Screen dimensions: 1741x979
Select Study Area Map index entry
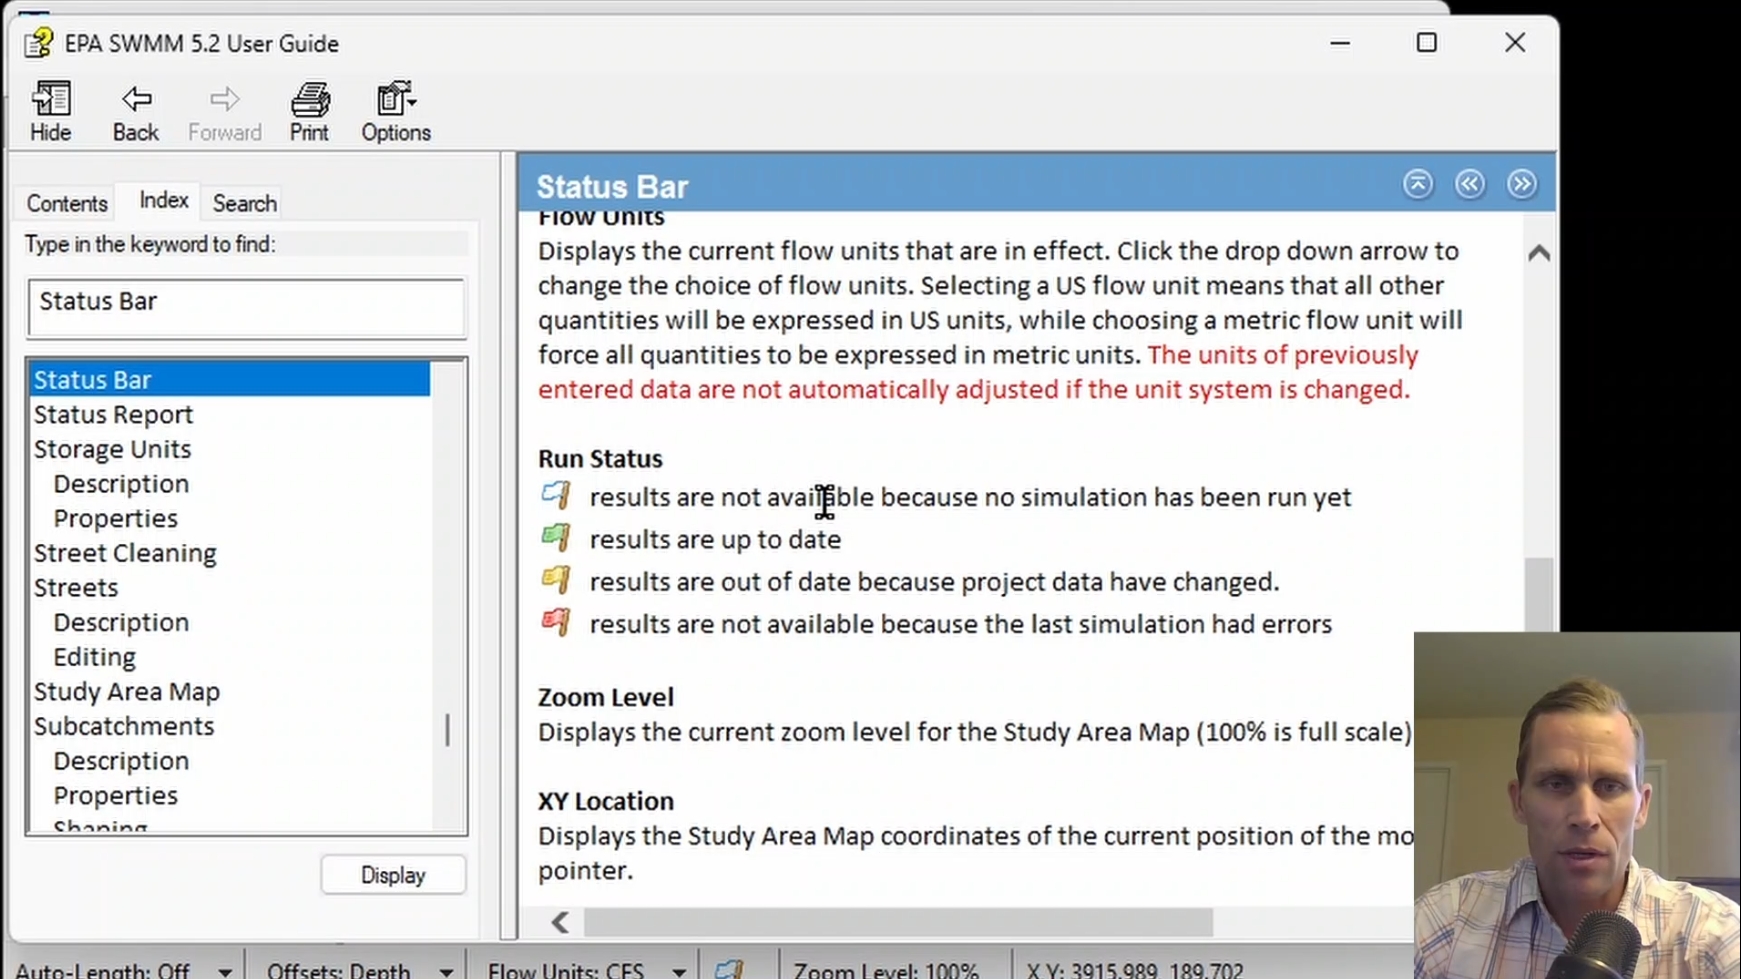[x=127, y=691]
